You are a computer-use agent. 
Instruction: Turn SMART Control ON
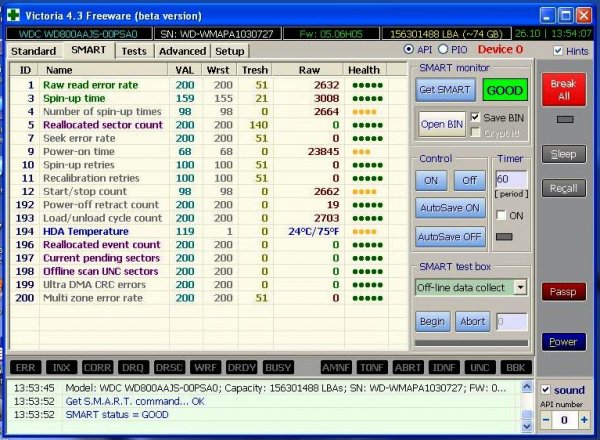pos(431,180)
